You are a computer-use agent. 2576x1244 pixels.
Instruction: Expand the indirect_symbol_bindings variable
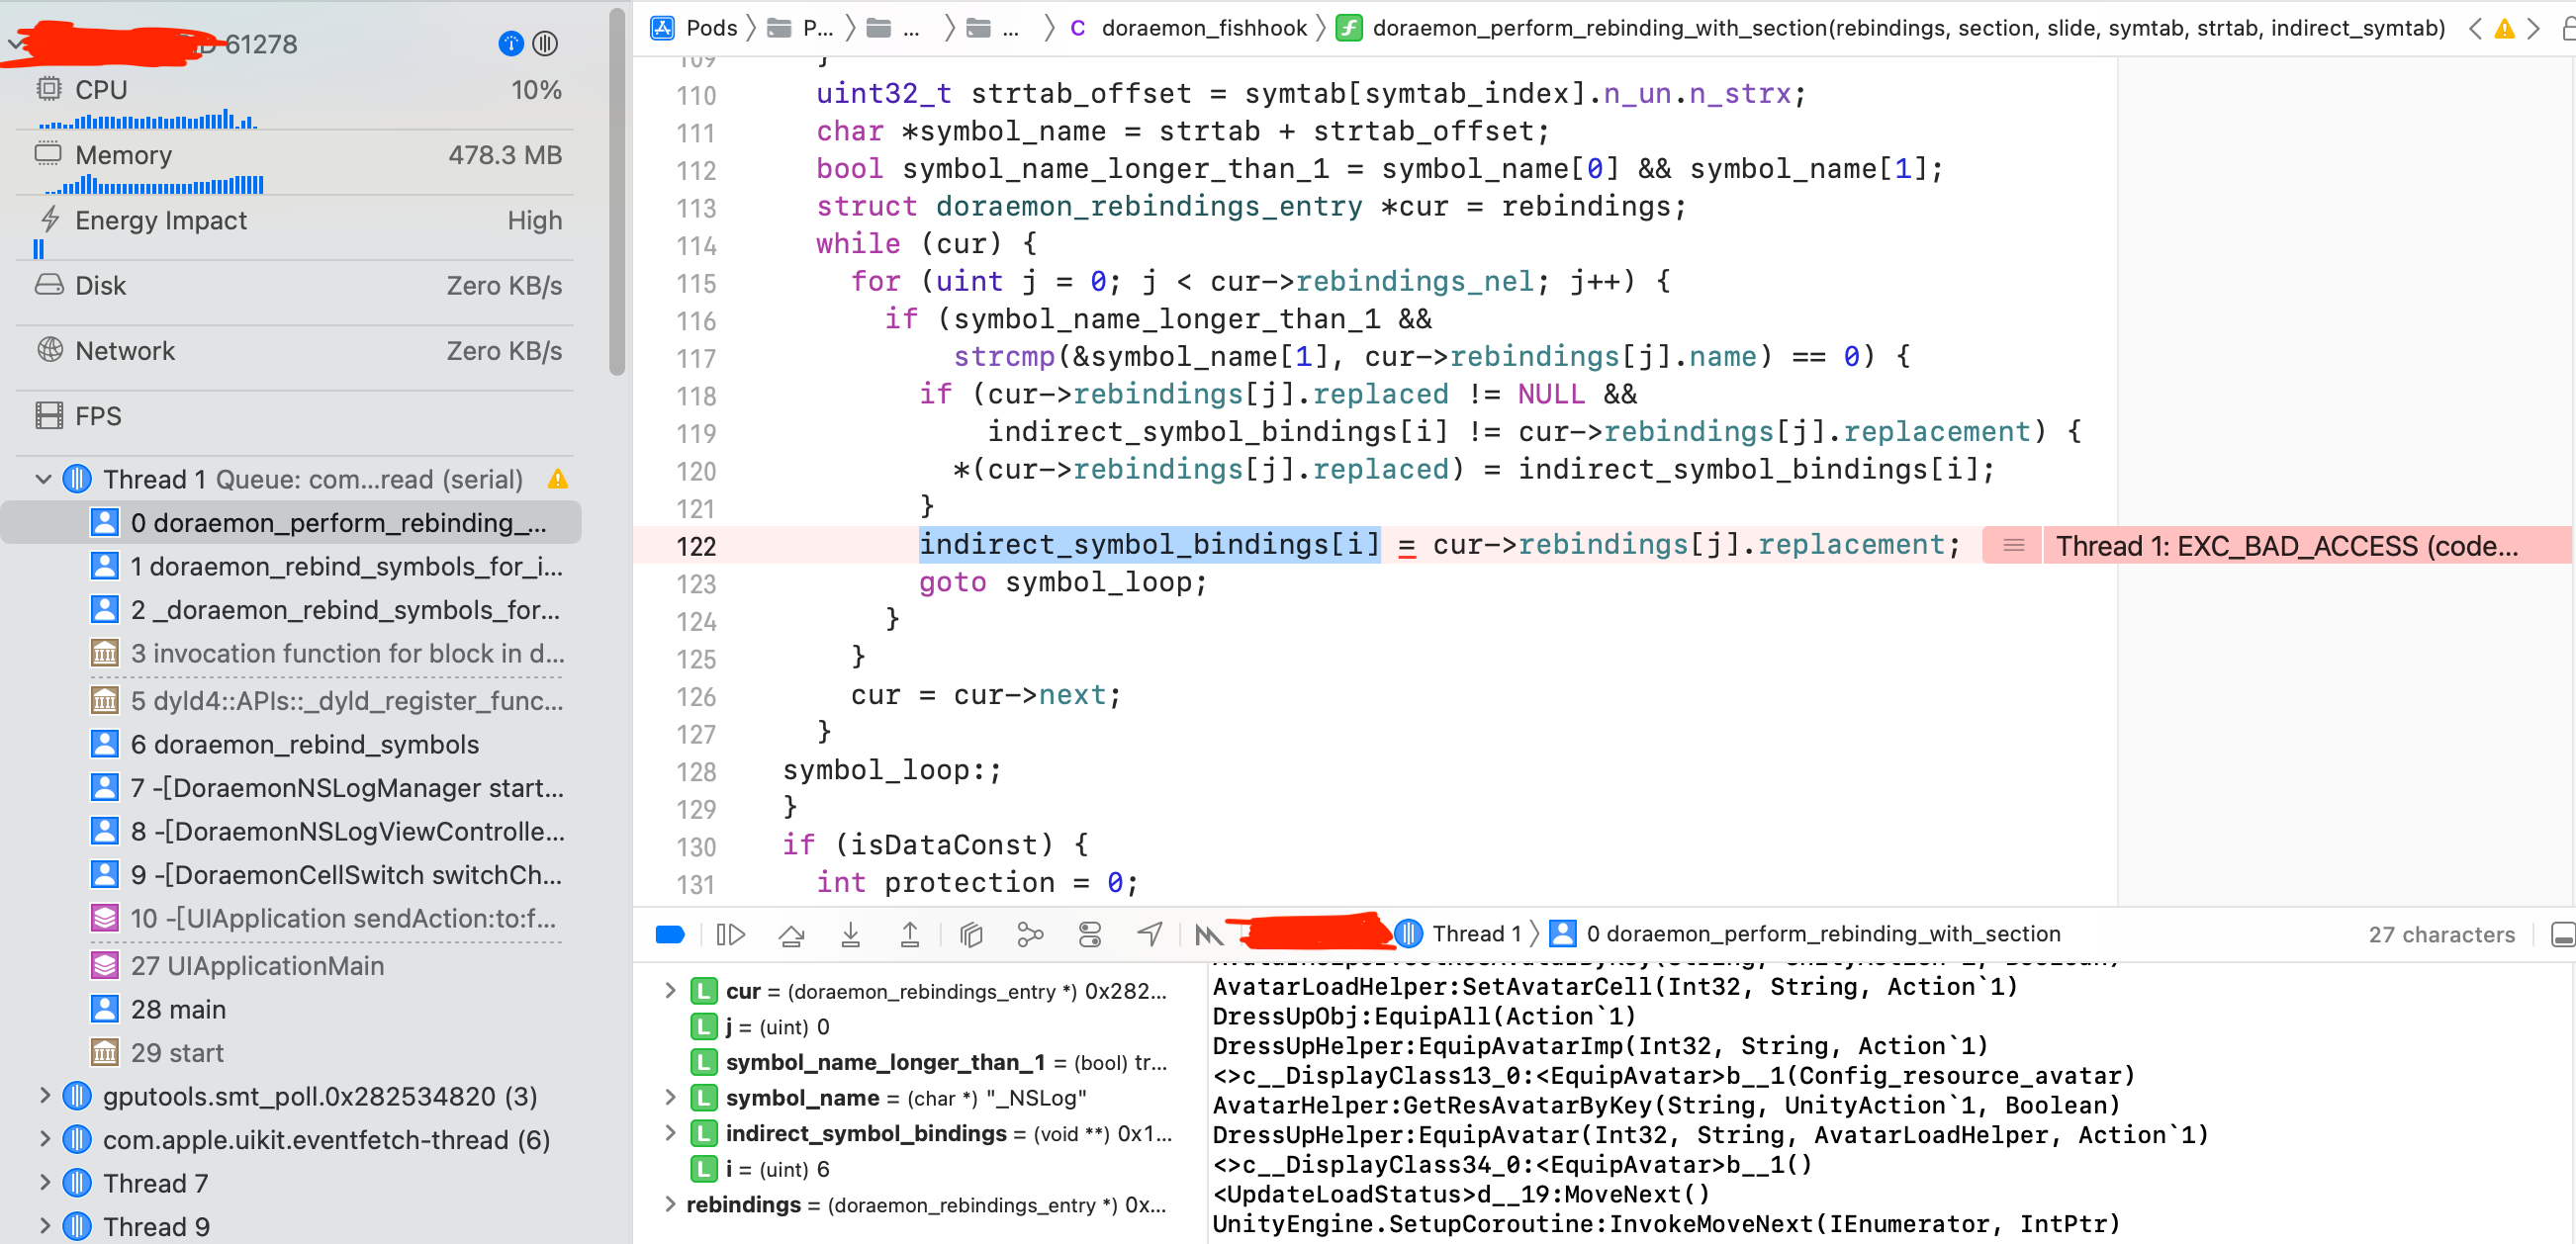pyautogui.click(x=670, y=1132)
